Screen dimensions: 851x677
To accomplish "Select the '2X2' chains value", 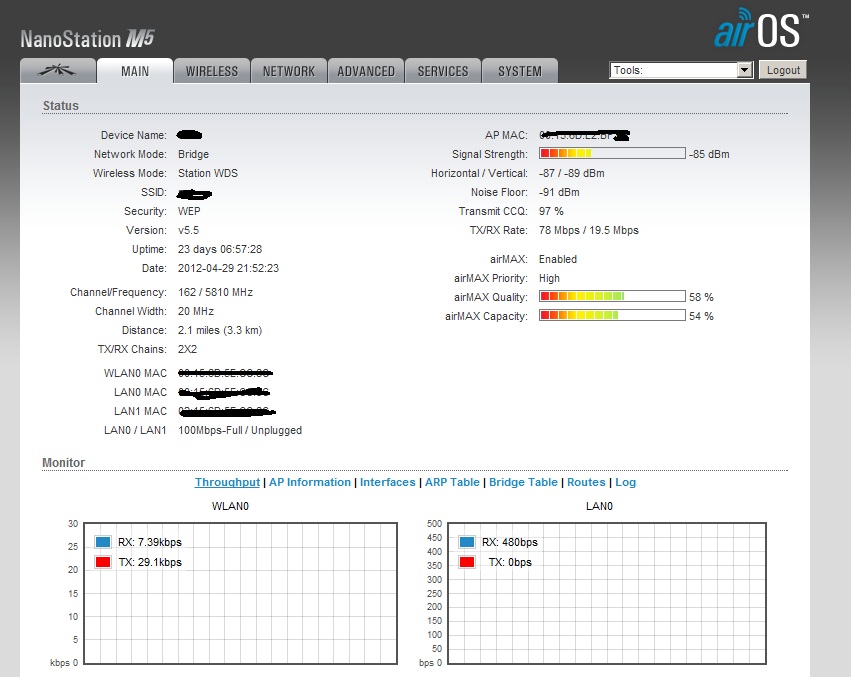I will click(187, 349).
